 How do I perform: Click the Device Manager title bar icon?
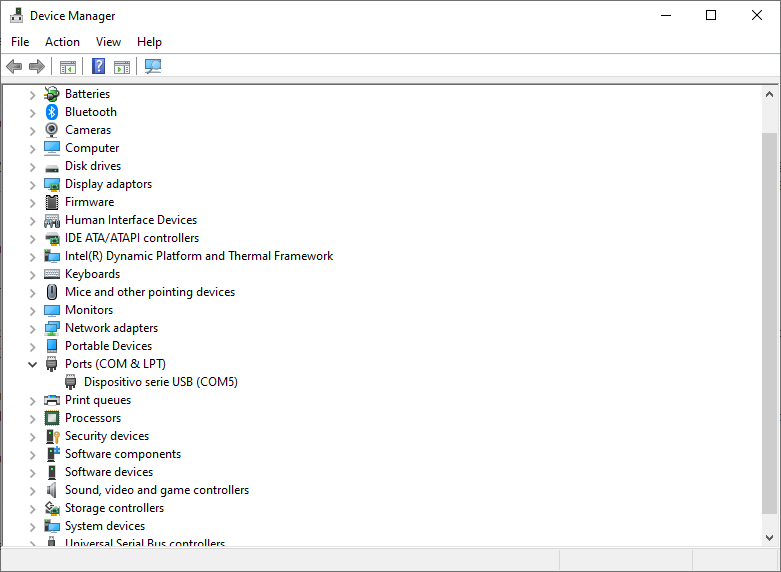[16, 16]
